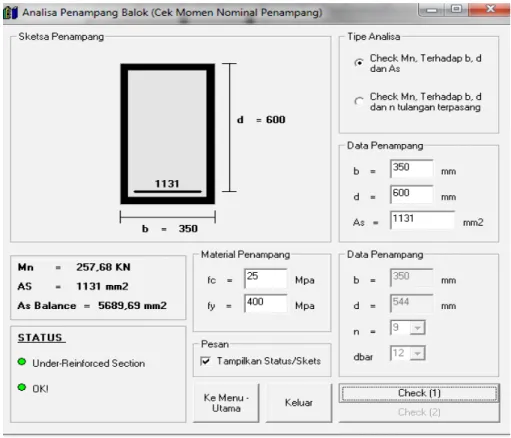Open the dbar dropdown showing 12
511x438 pixels.
(417, 354)
